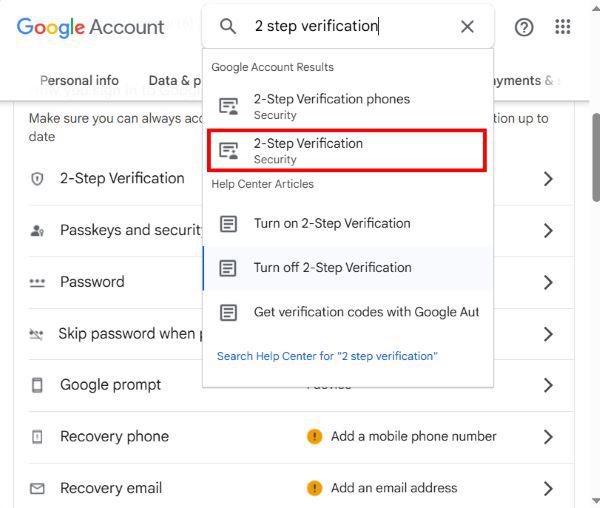The image size is (600, 508).
Task: Expand the 2-Step Verification row chevron
Action: point(548,179)
